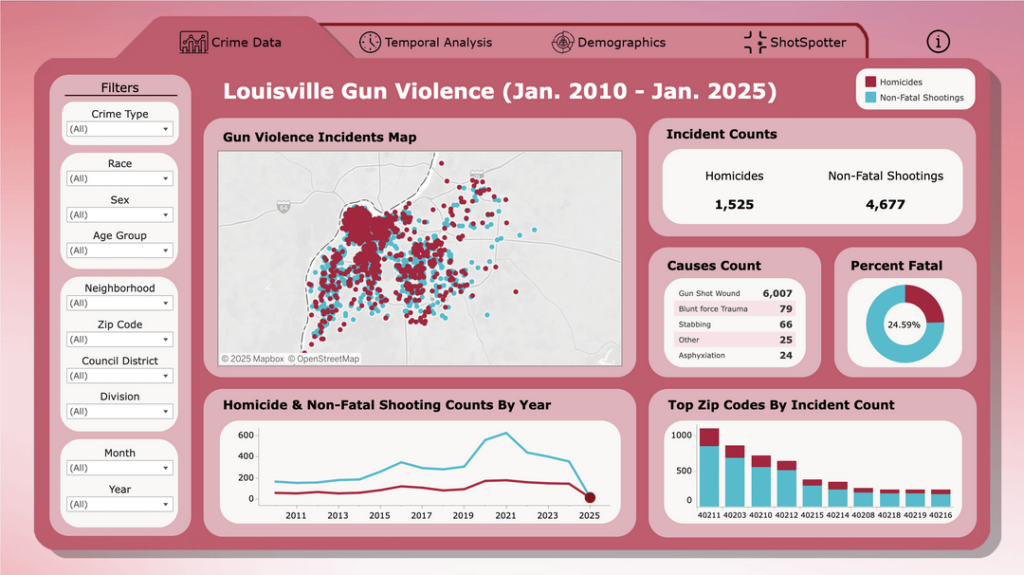Select the Blunt force Trauma row
This screenshot has height=575, width=1024.
735,308
